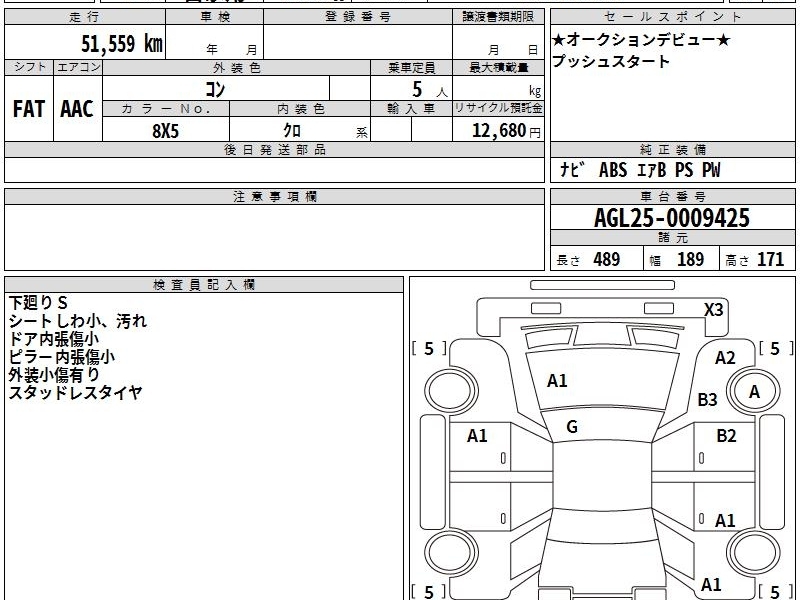Click the シフト header cell
800x600 pixels.
coord(29,67)
